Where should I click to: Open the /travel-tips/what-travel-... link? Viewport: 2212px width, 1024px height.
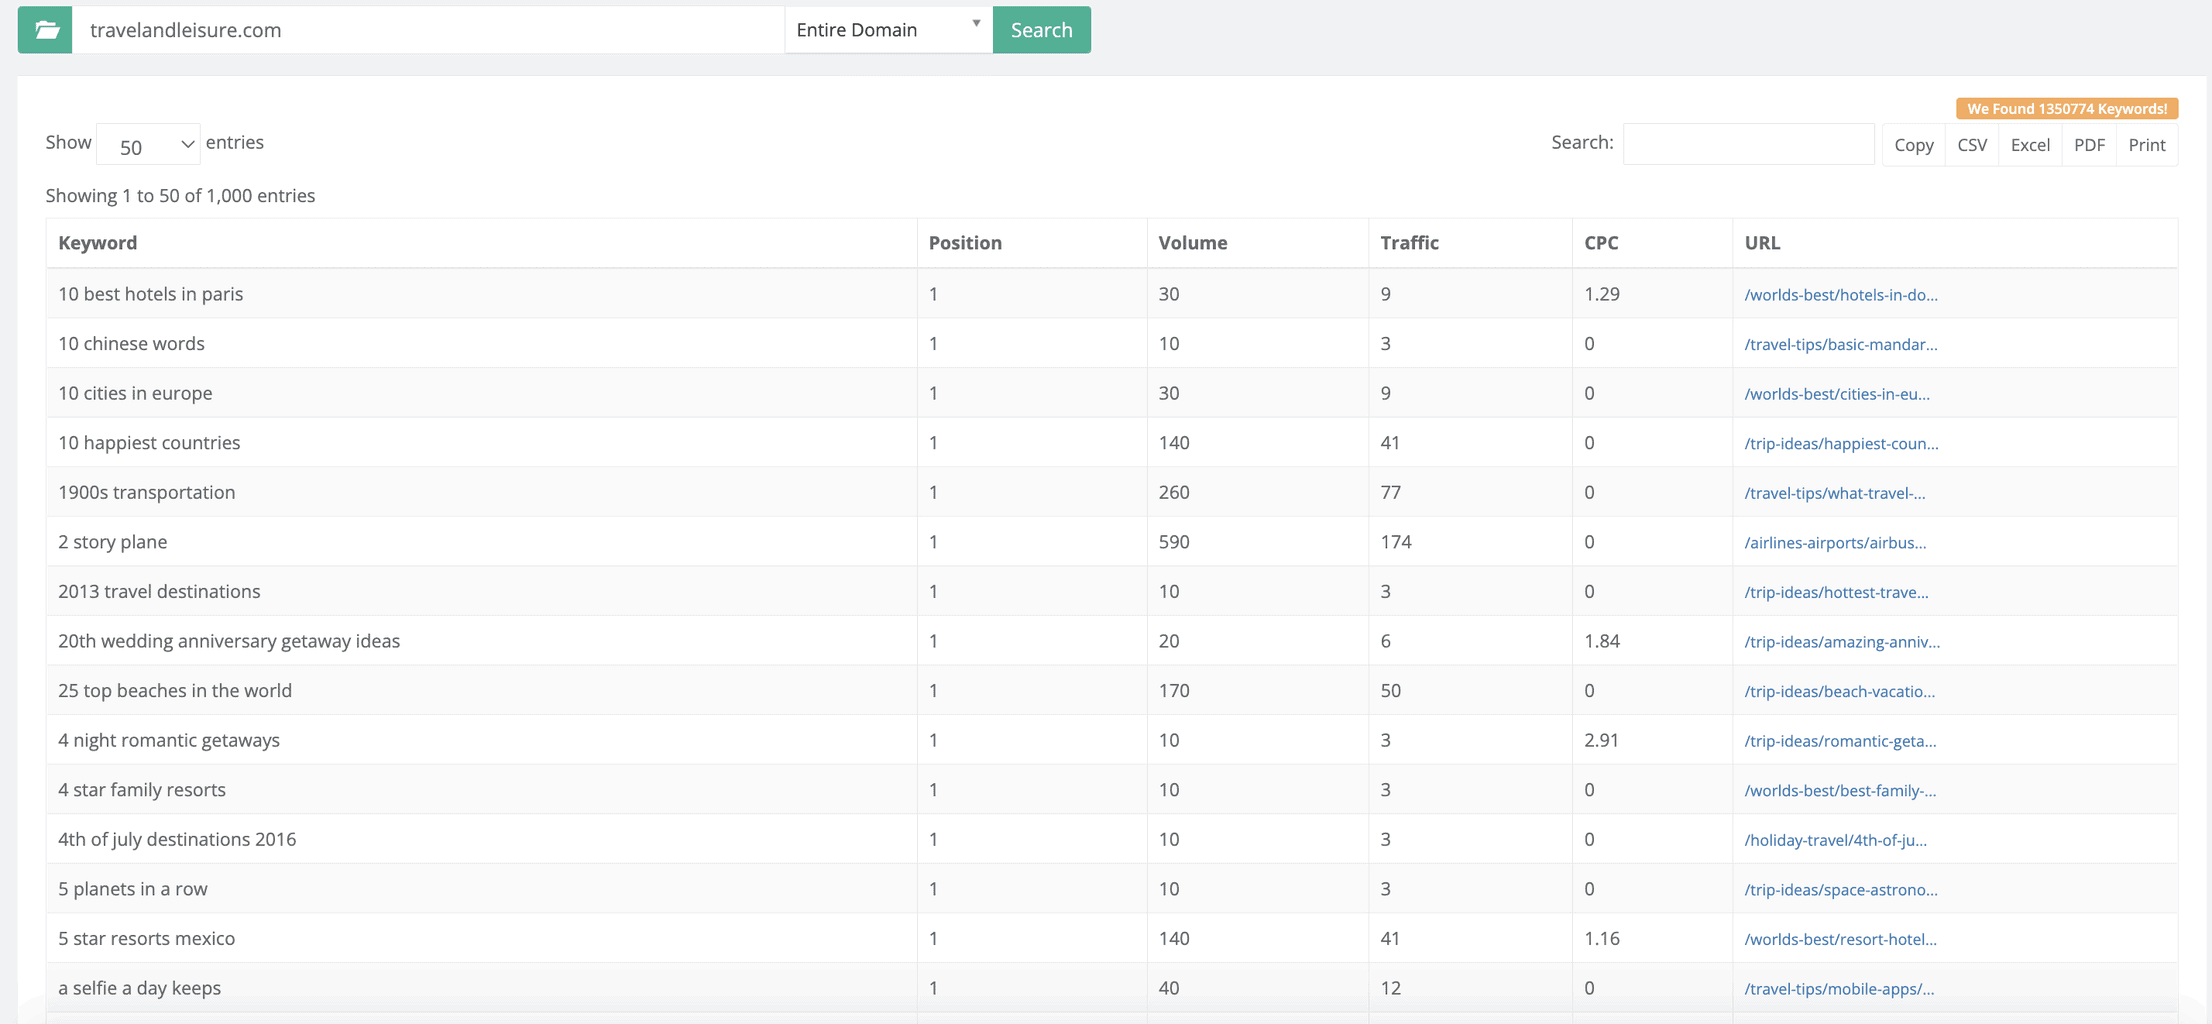coord(1835,493)
